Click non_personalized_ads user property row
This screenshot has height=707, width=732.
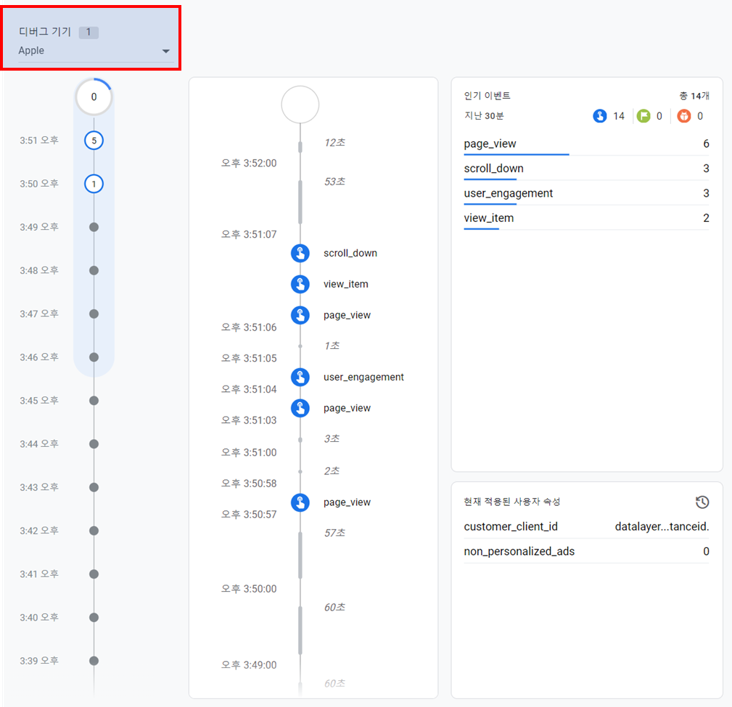click(x=586, y=551)
